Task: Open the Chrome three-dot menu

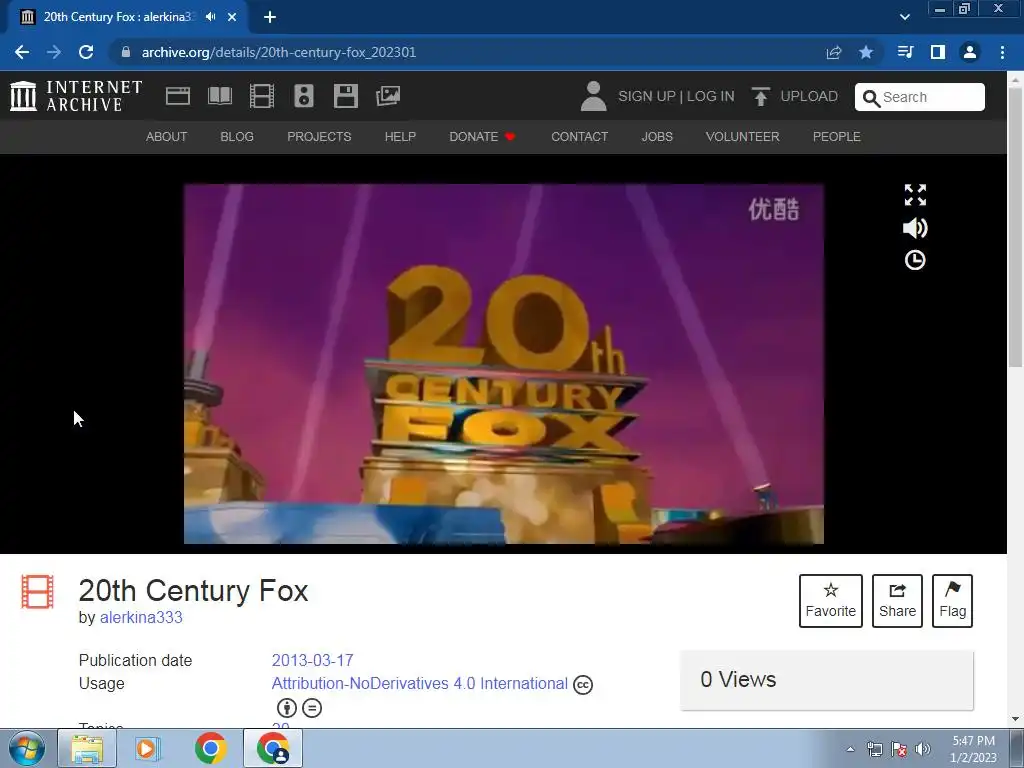Action: coord(1002,52)
